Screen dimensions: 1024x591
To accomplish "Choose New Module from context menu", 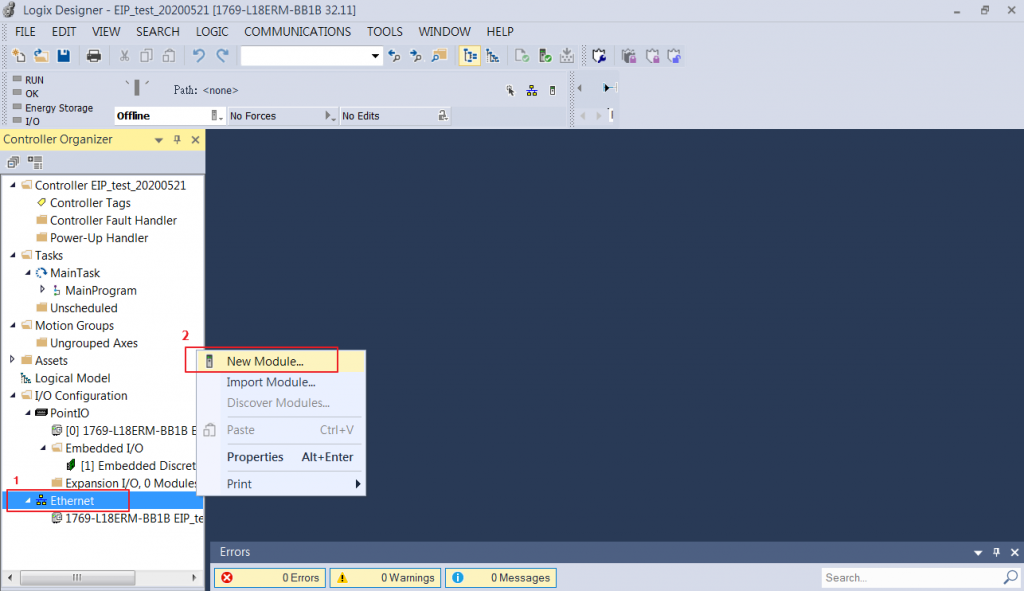I will coord(265,361).
